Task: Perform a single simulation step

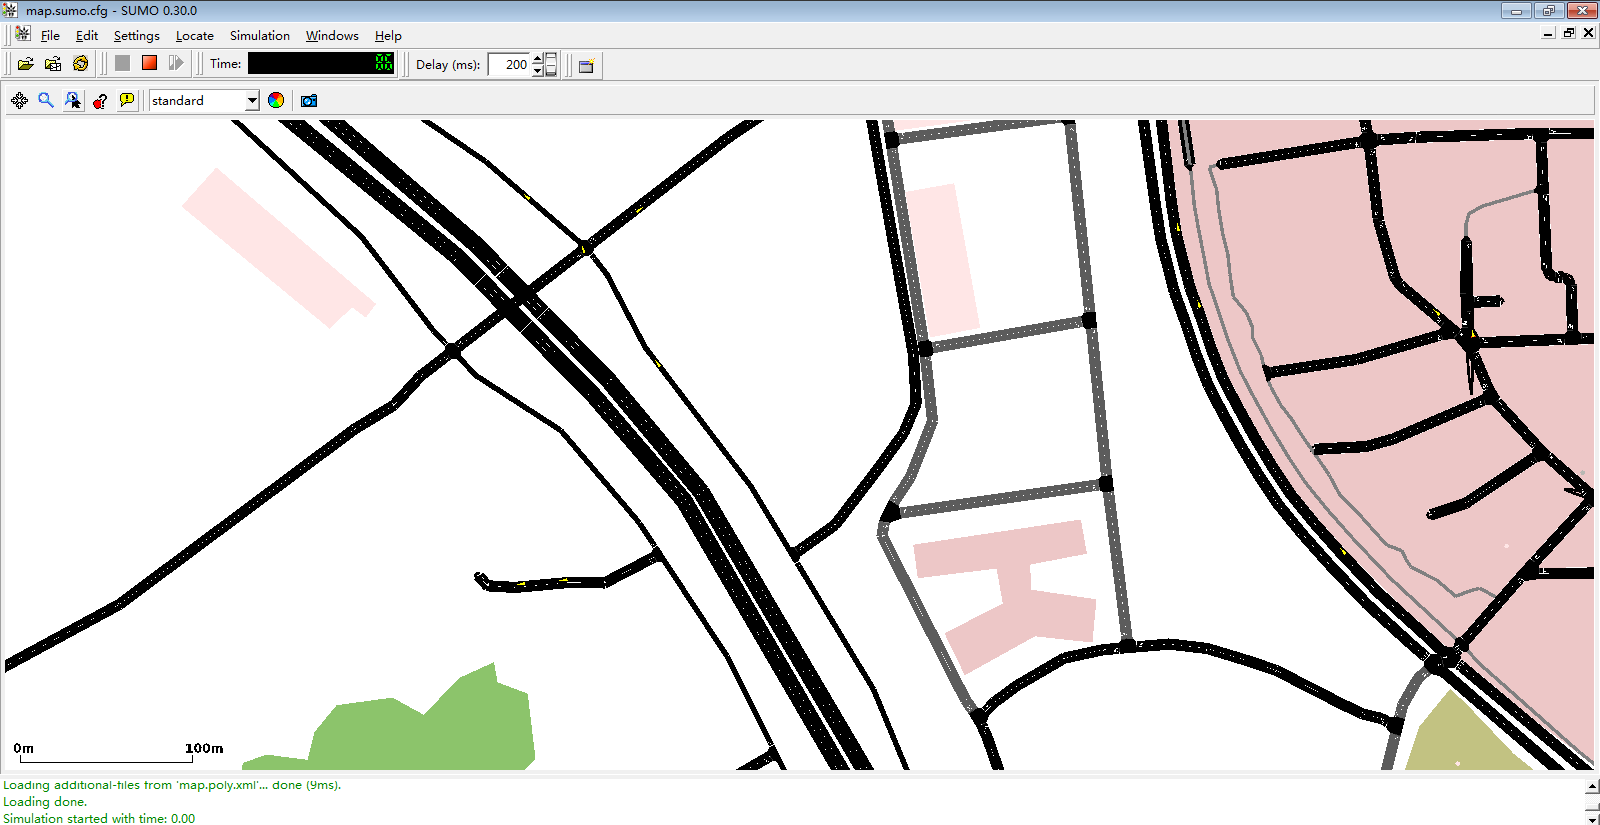Action: [x=176, y=63]
